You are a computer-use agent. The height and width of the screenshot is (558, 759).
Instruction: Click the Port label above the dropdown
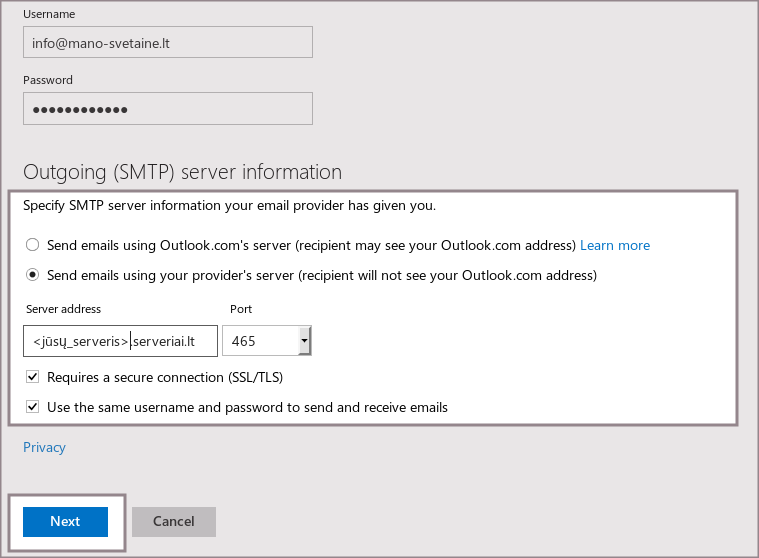pos(240,309)
